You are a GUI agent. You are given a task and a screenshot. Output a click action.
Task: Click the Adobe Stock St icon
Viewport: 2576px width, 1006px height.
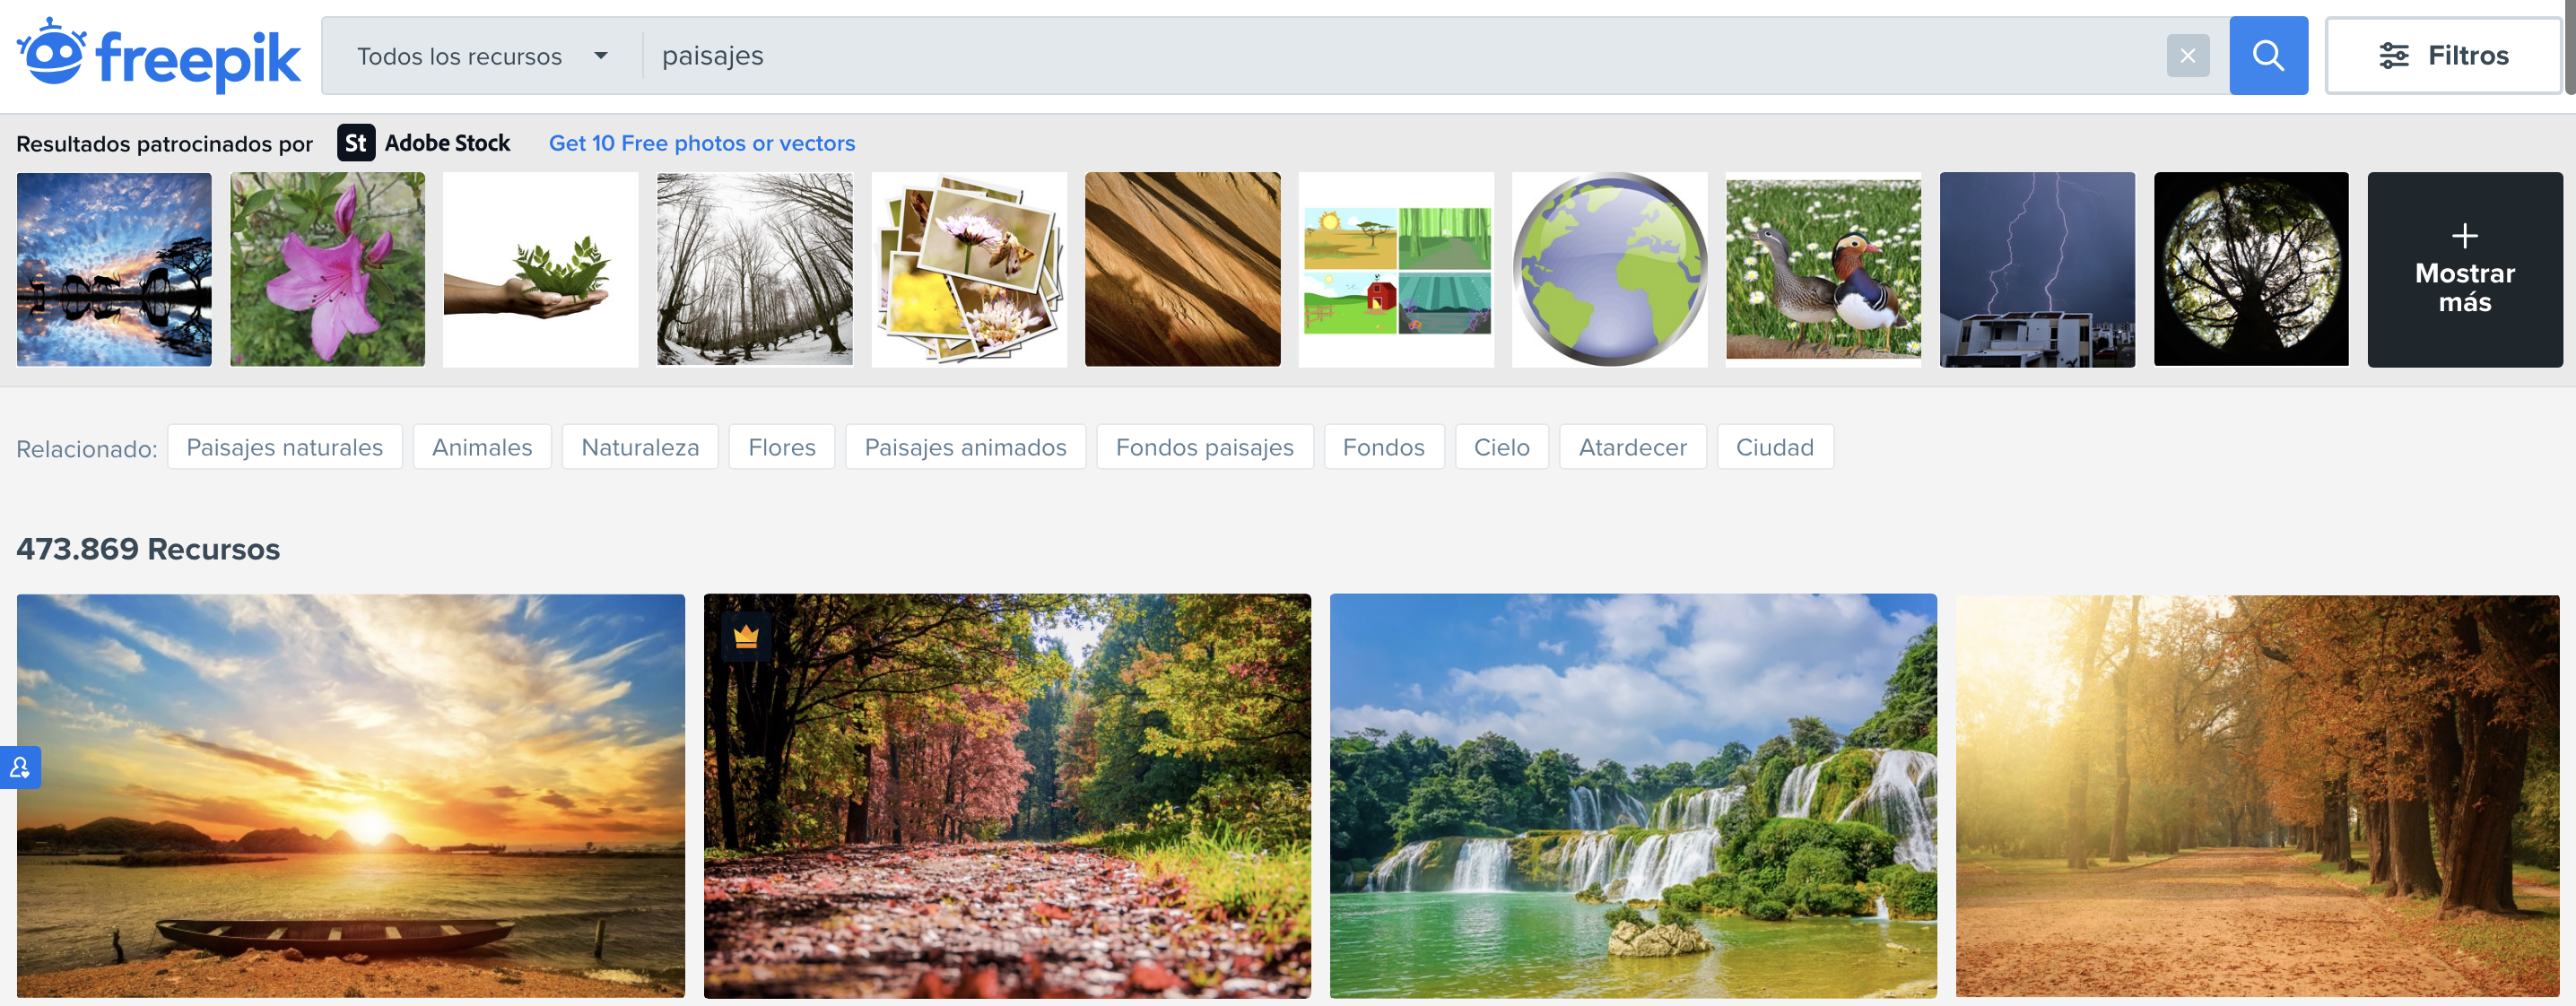pyautogui.click(x=356, y=143)
